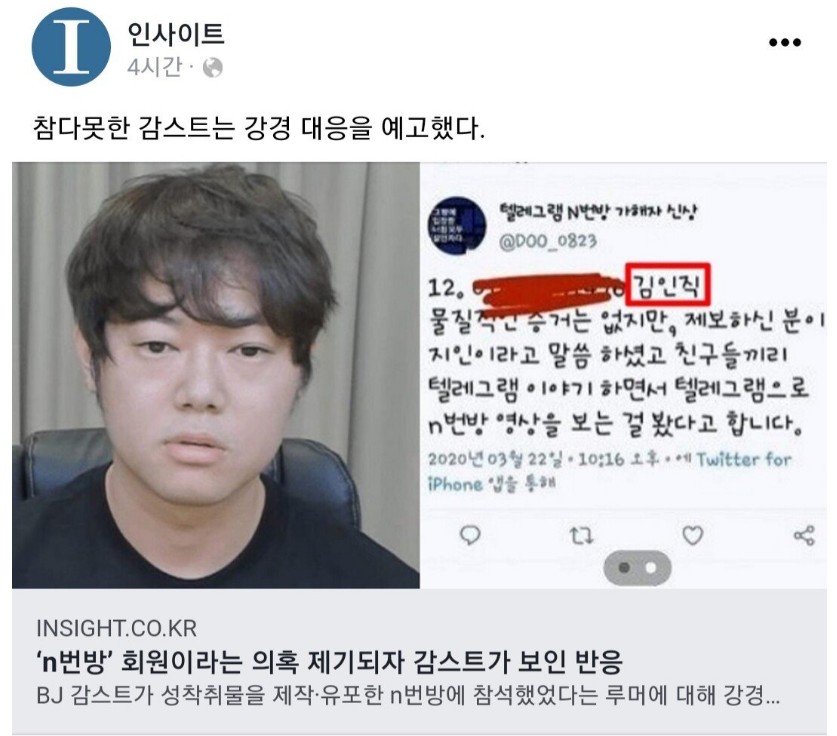Click the red-boxed name in the tweet
Screen dimensions: 837x736
click(668, 287)
